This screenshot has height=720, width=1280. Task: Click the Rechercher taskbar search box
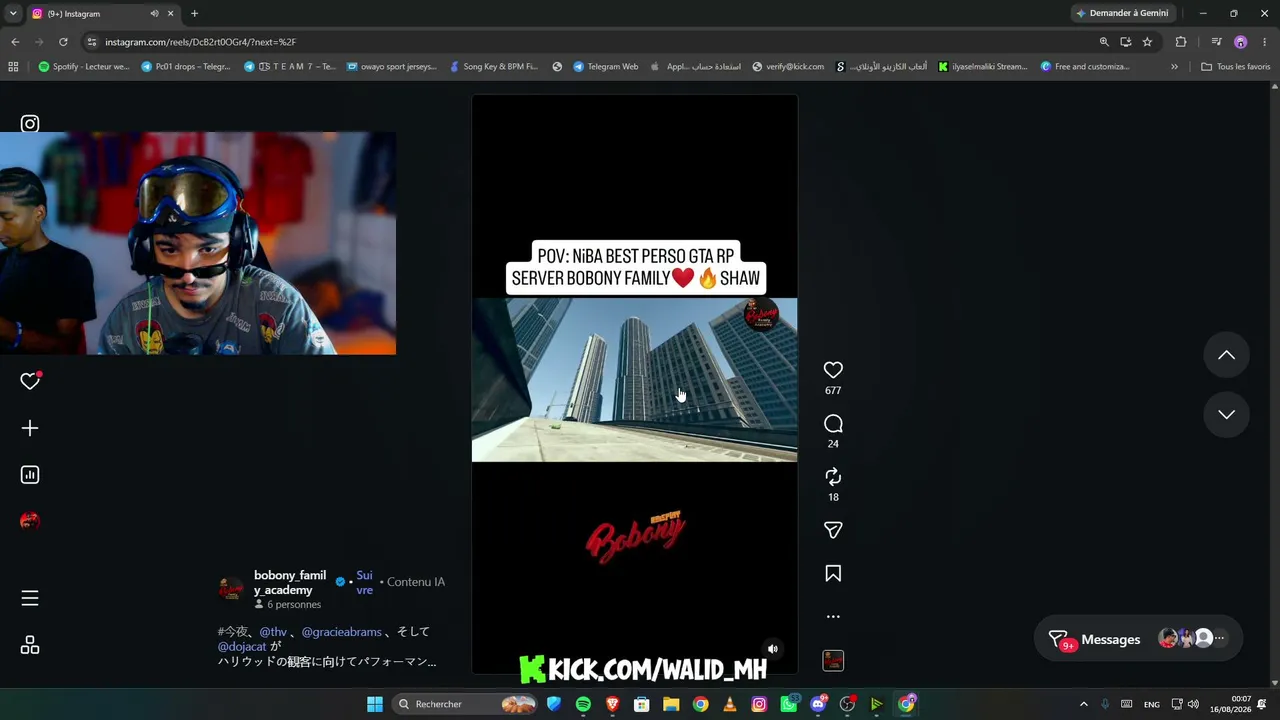pyautogui.click(x=466, y=704)
